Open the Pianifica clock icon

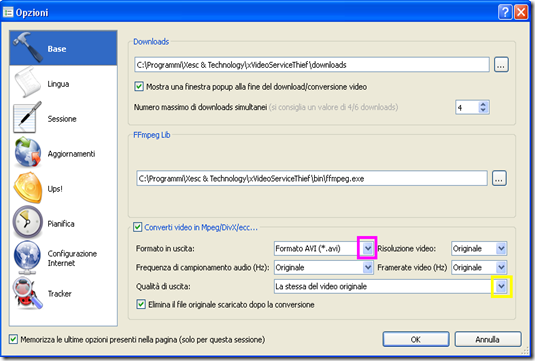pos(27,222)
